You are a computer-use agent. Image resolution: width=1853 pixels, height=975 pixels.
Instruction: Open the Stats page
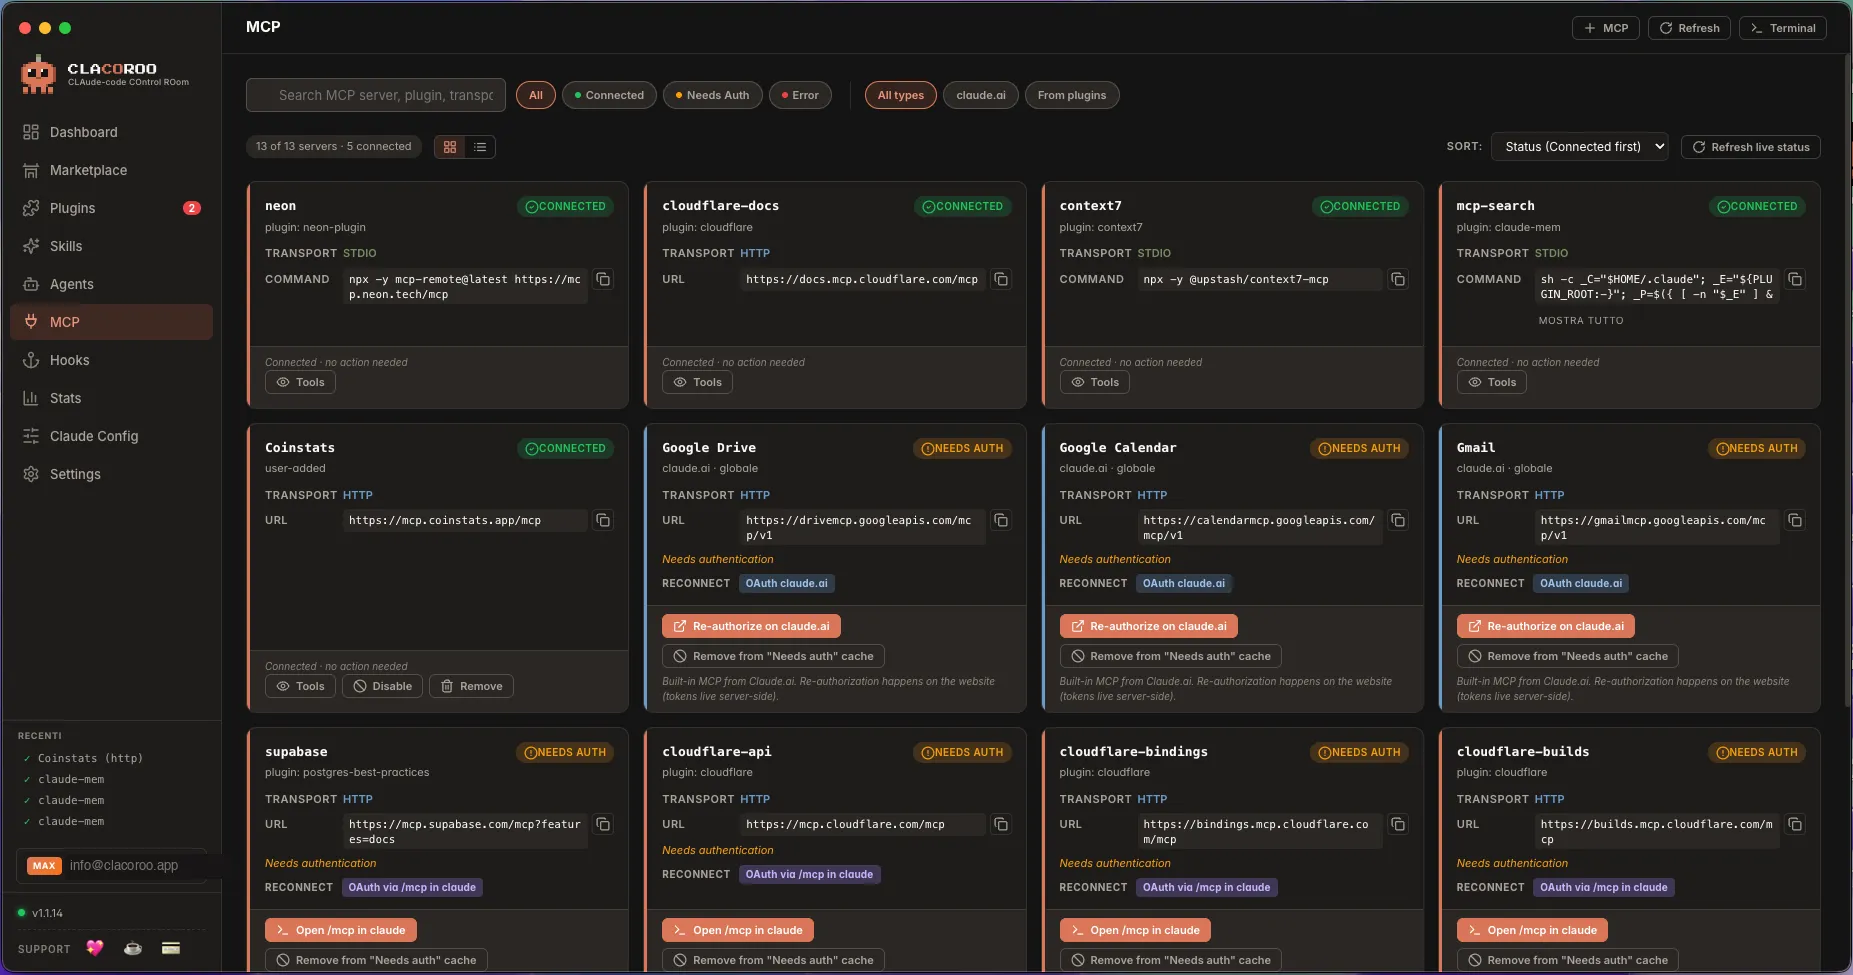(111, 398)
